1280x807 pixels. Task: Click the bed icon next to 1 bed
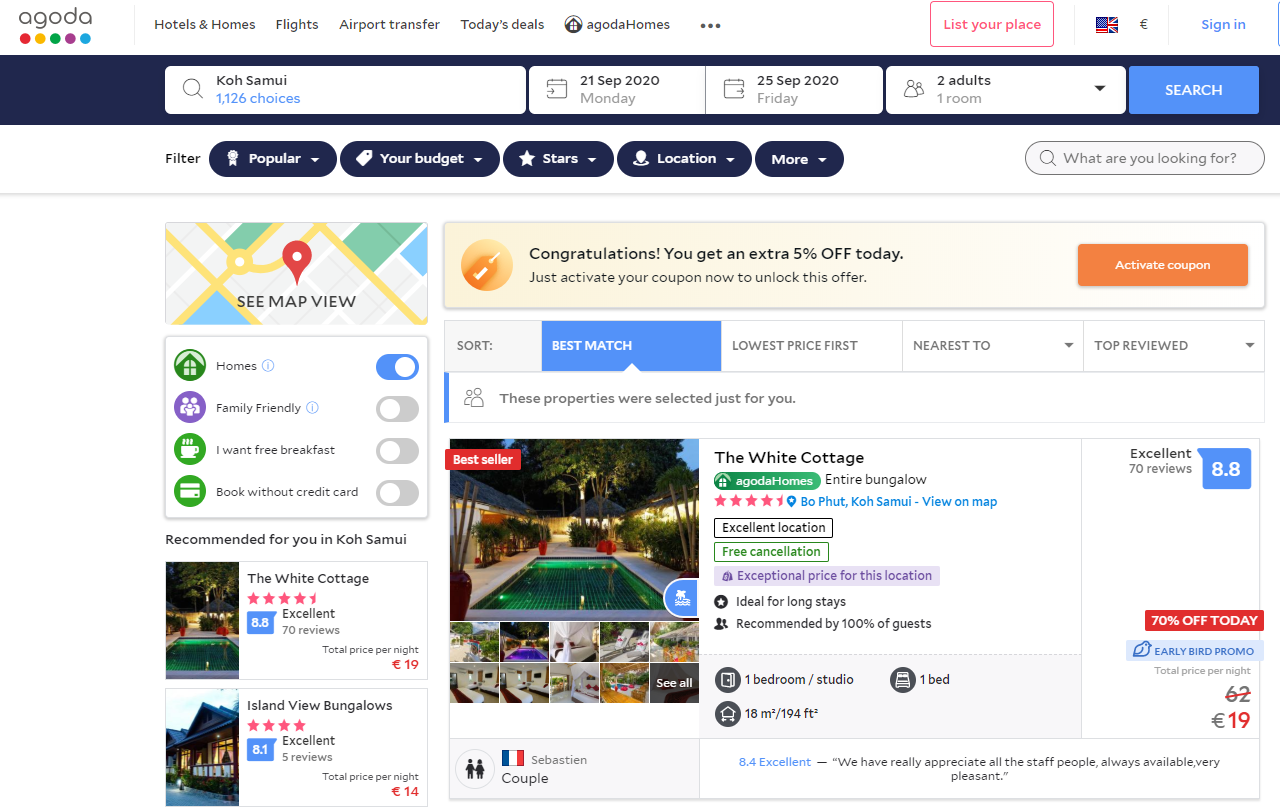[902, 680]
